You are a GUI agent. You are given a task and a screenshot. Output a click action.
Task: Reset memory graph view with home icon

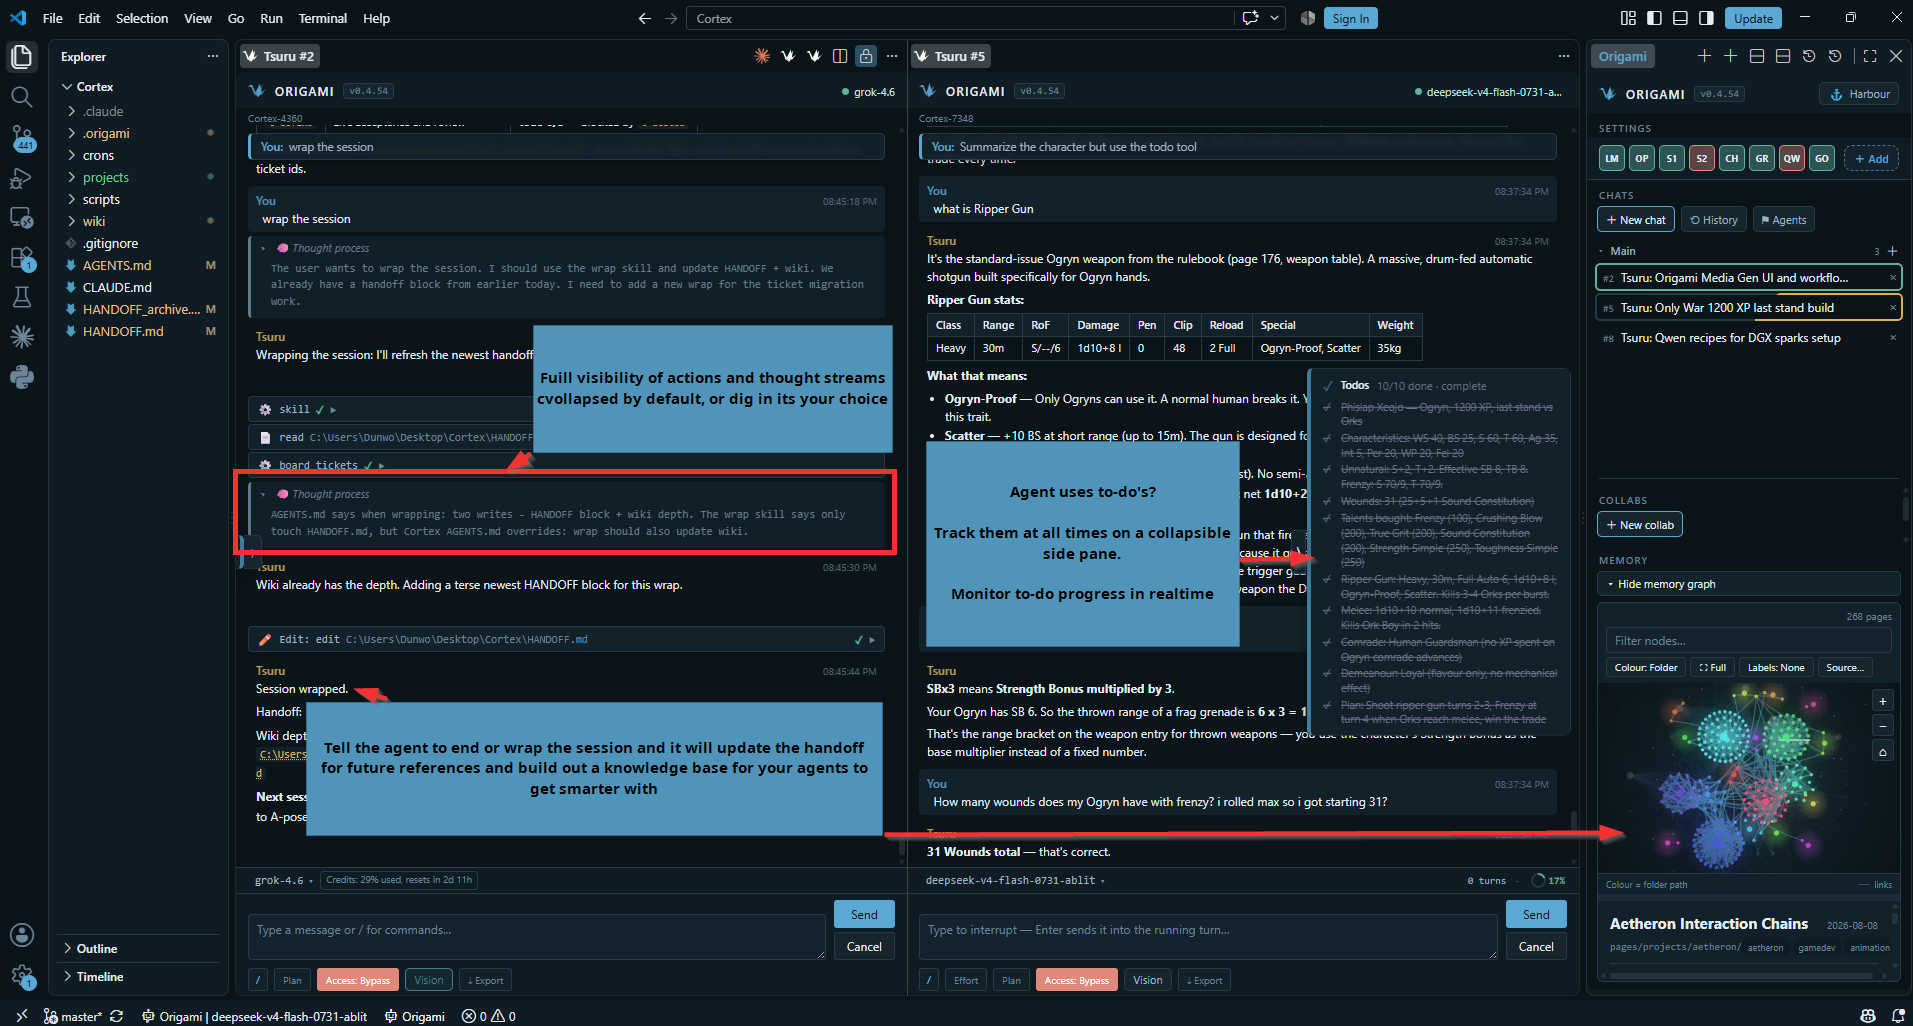pyautogui.click(x=1883, y=752)
